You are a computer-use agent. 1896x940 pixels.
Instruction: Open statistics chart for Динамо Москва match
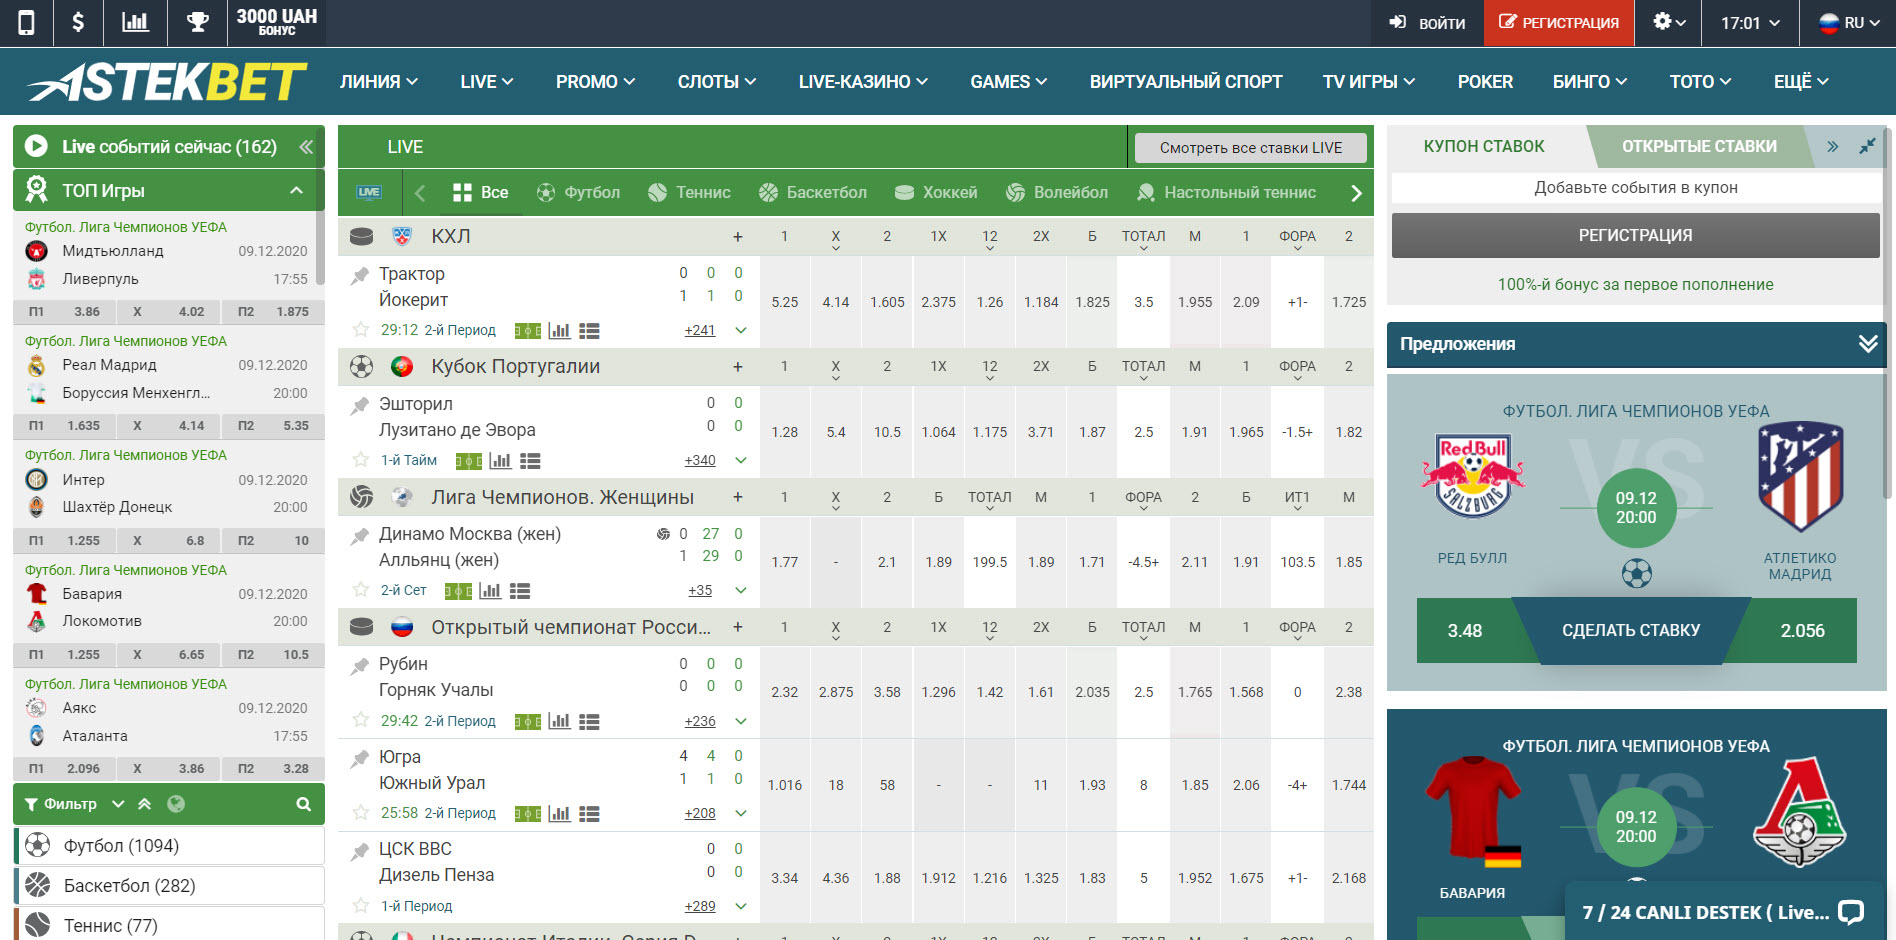(x=490, y=591)
